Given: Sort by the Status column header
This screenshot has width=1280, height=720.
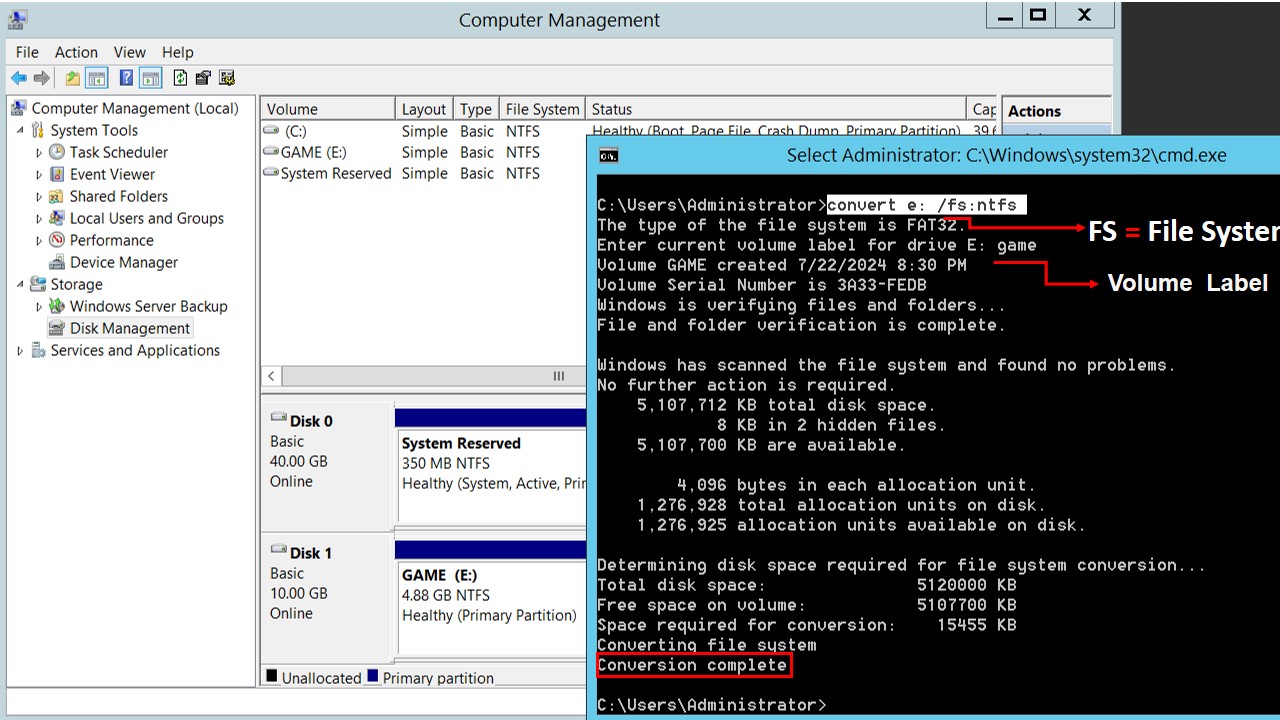Looking at the screenshot, I should [776, 109].
